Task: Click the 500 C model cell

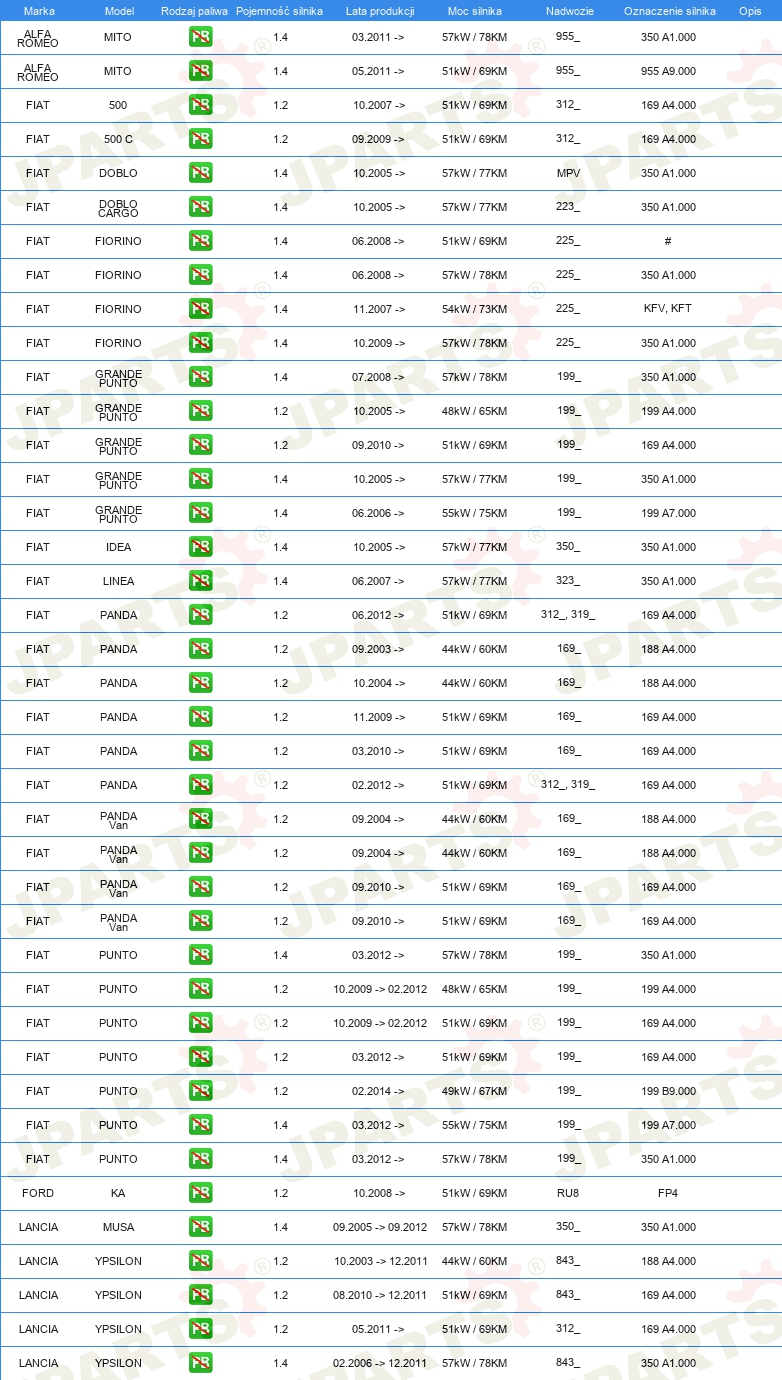Action: pyautogui.click(x=118, y=139)
